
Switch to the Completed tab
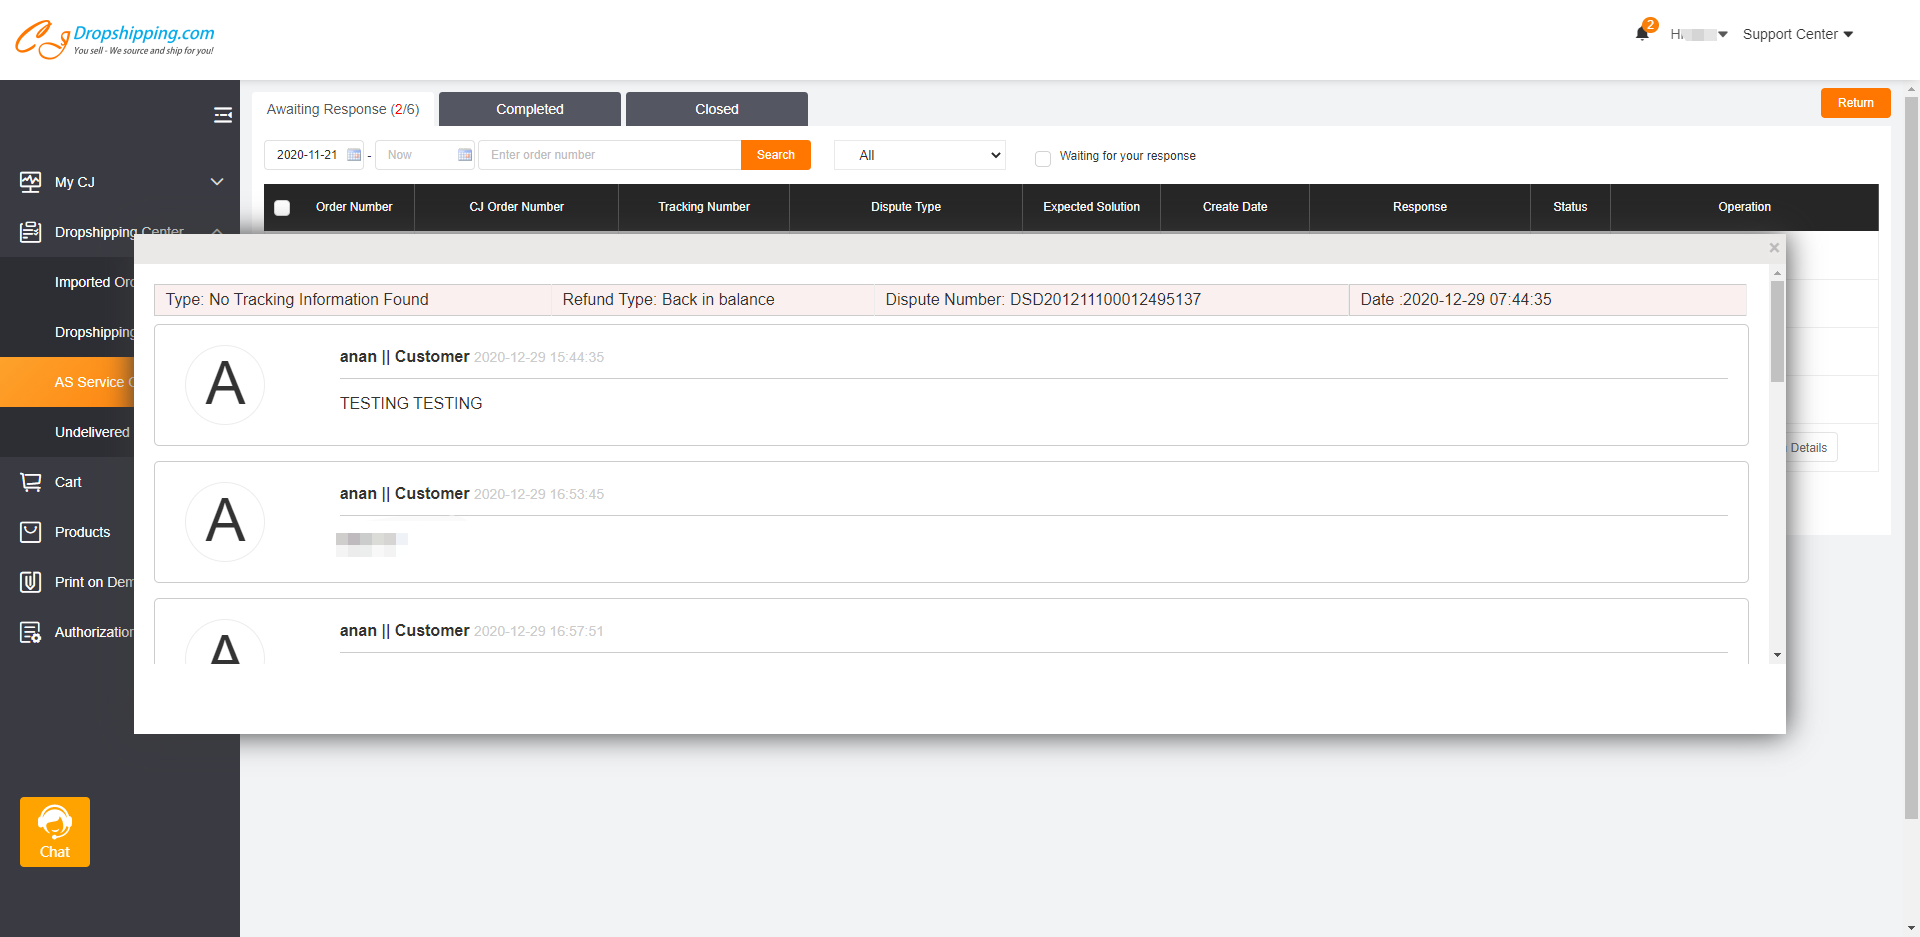(529, 109)
